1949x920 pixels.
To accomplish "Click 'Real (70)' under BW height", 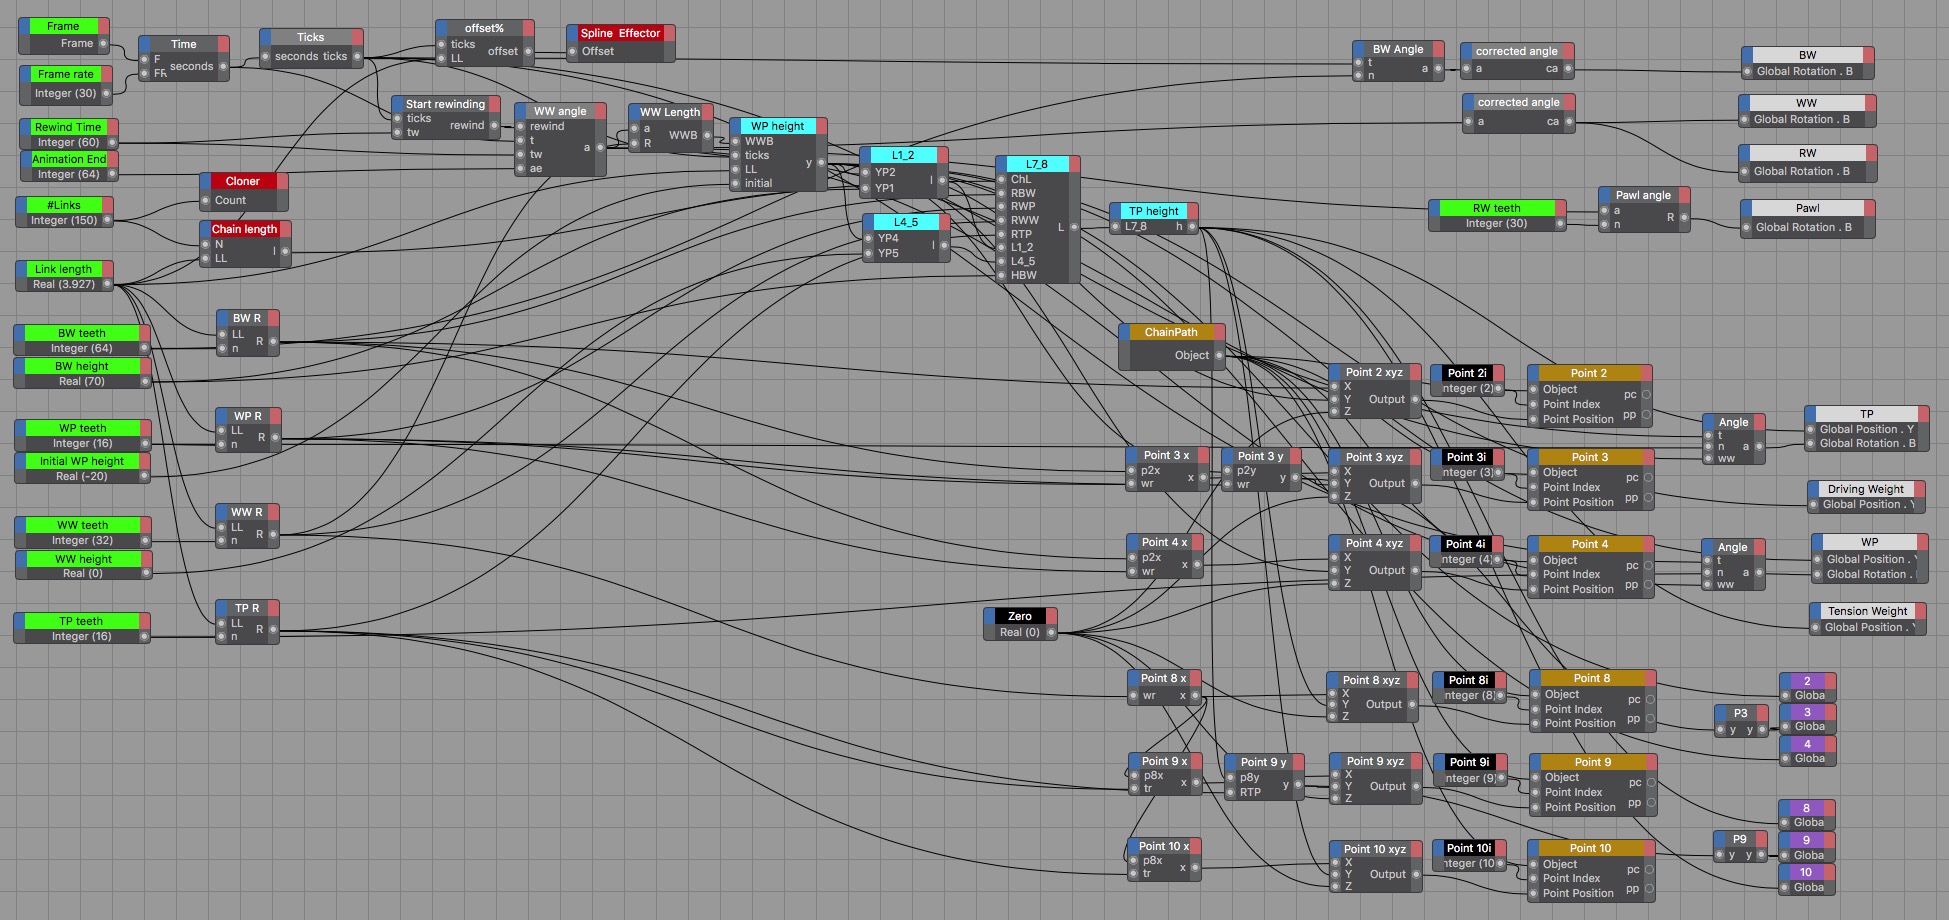I will (81, 381).
